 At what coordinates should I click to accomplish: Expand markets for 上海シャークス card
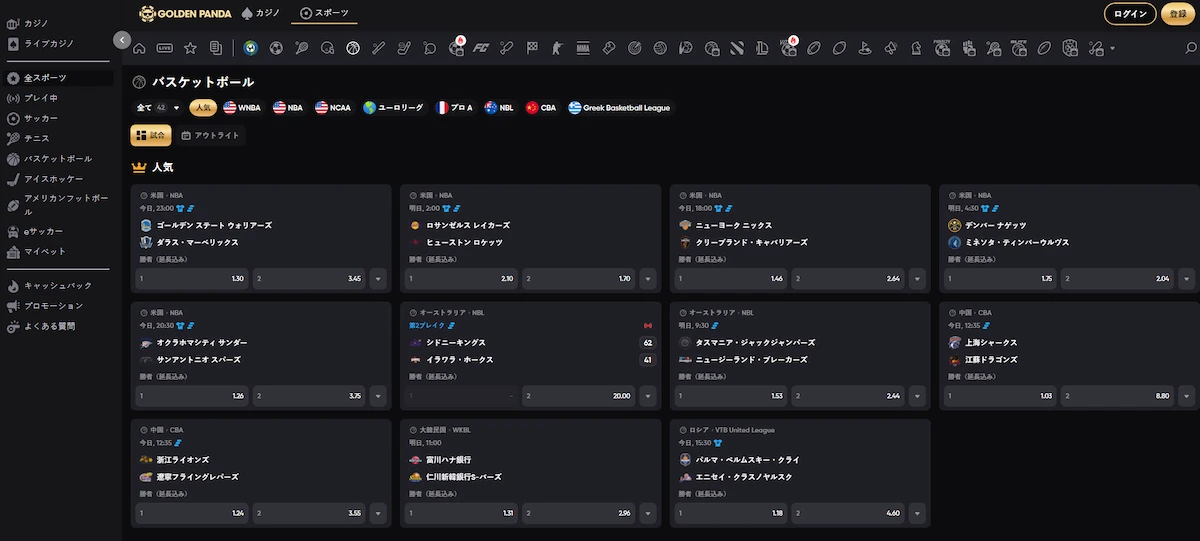coord(1187,396)
